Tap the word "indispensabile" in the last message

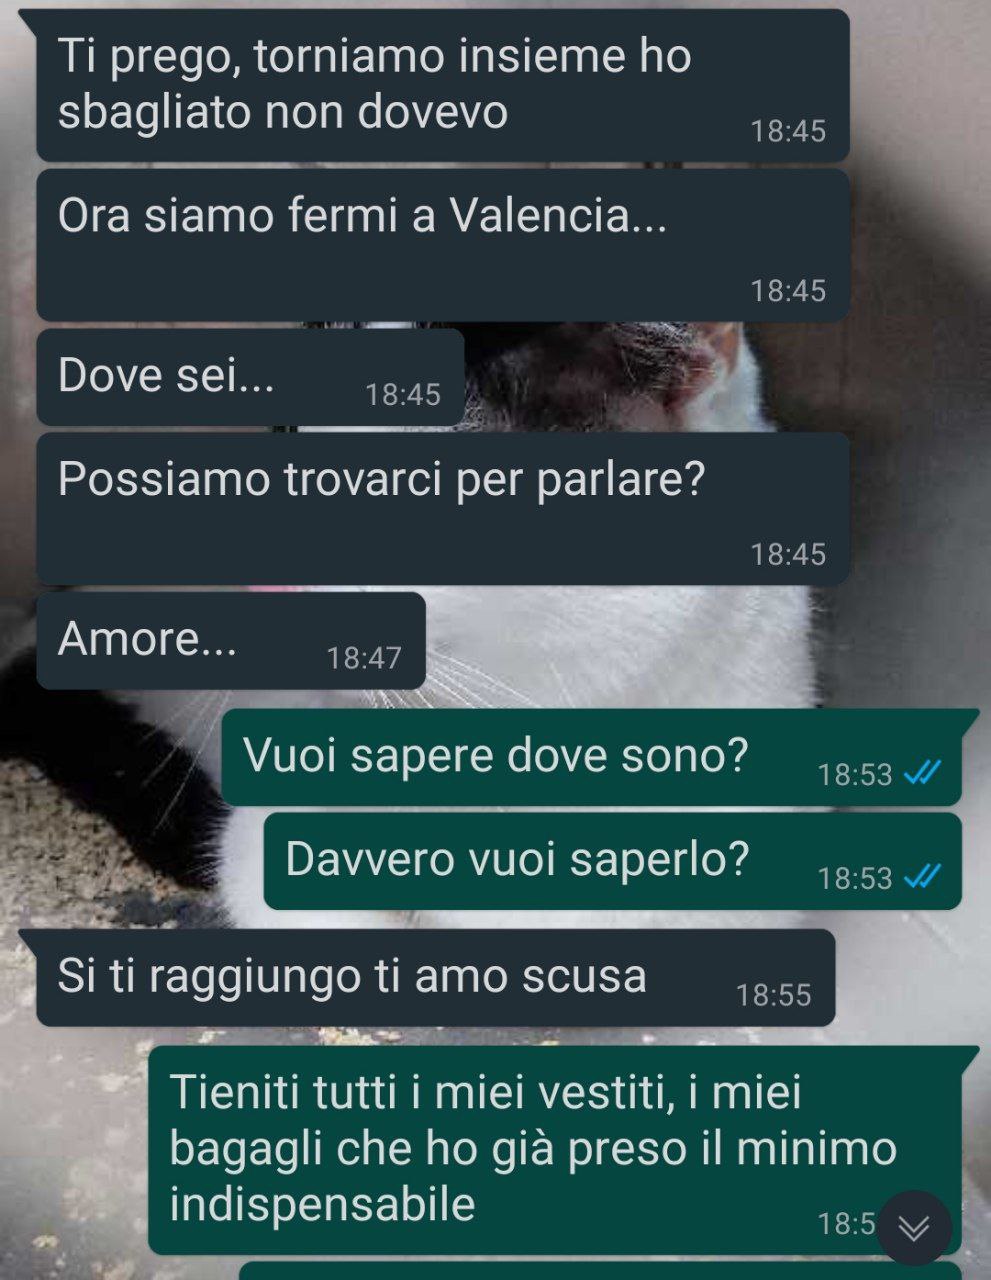[x=322, y=1204]
